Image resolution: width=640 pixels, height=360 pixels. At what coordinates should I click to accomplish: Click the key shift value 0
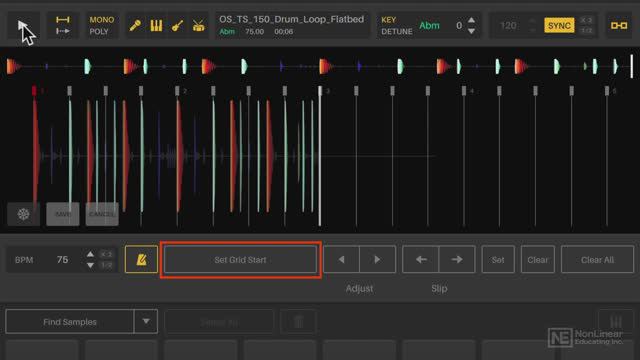459,26
